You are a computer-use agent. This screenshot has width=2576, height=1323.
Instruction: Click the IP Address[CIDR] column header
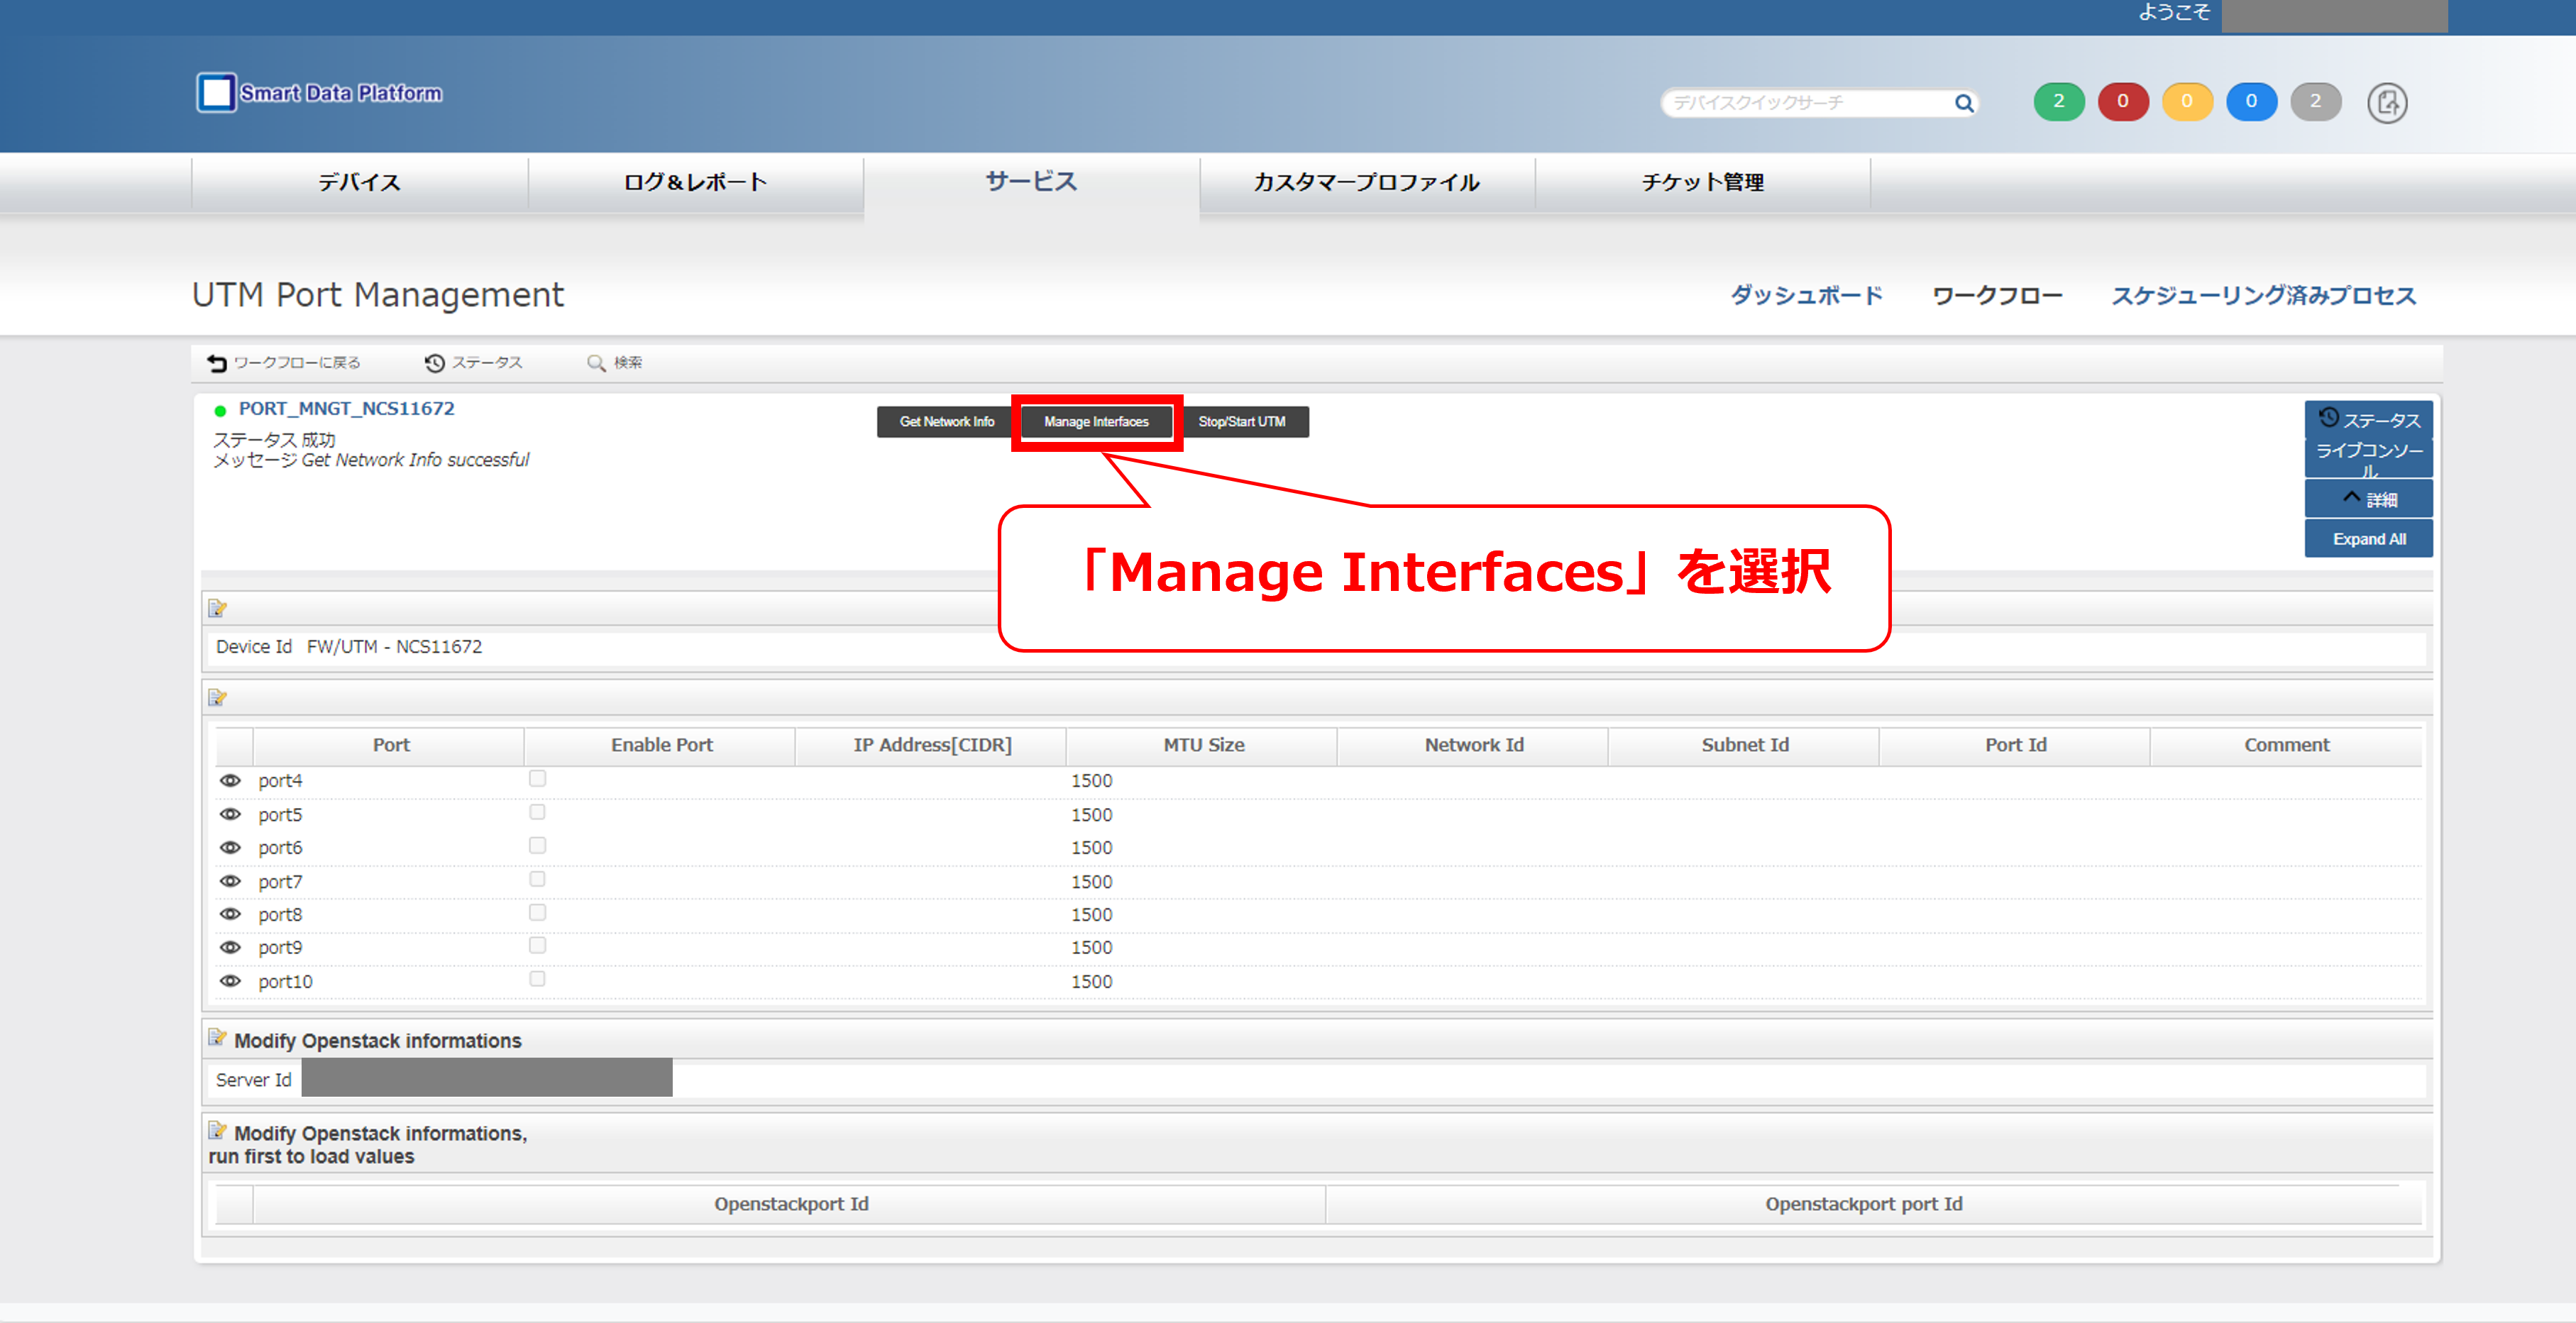932,745
